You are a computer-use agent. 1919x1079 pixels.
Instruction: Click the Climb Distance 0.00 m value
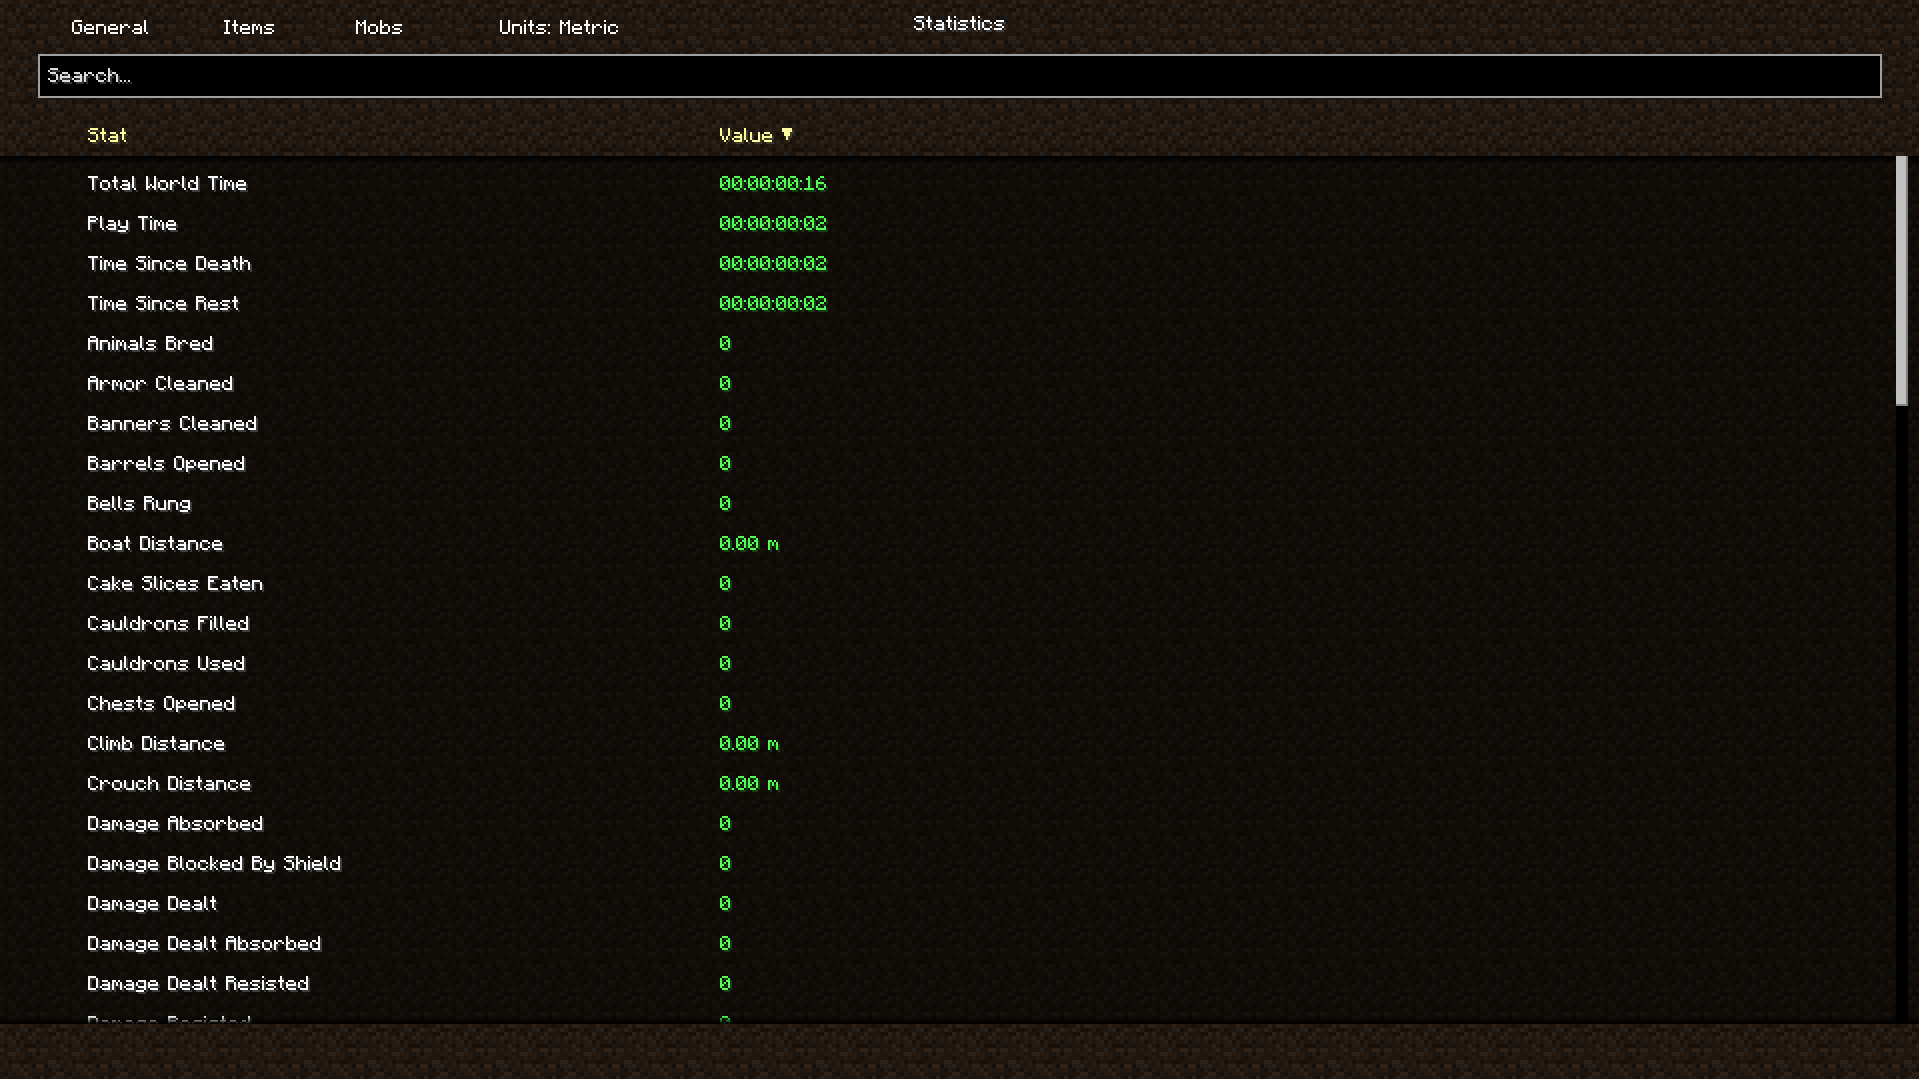[748, 743]
